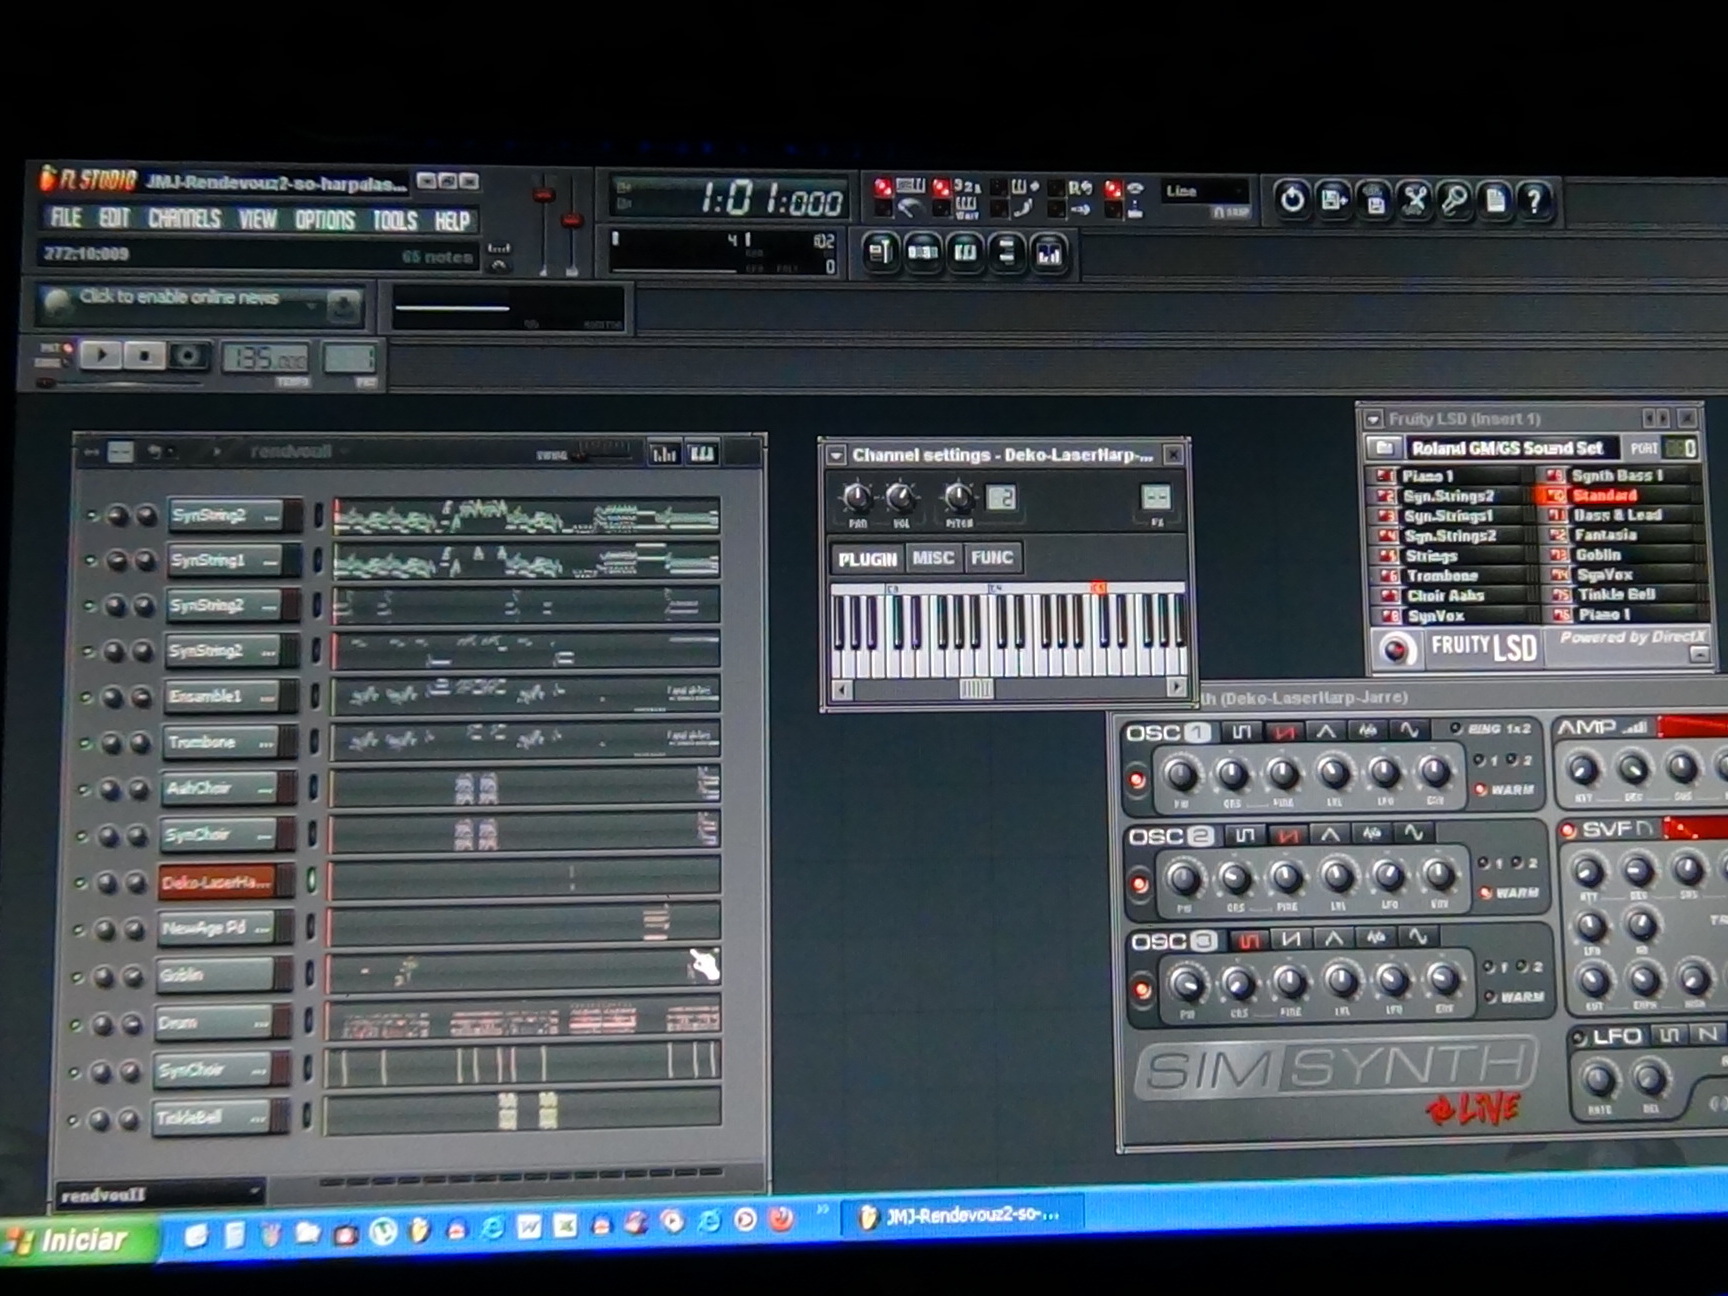Switch to the FUNC tab

pos(992,558)
